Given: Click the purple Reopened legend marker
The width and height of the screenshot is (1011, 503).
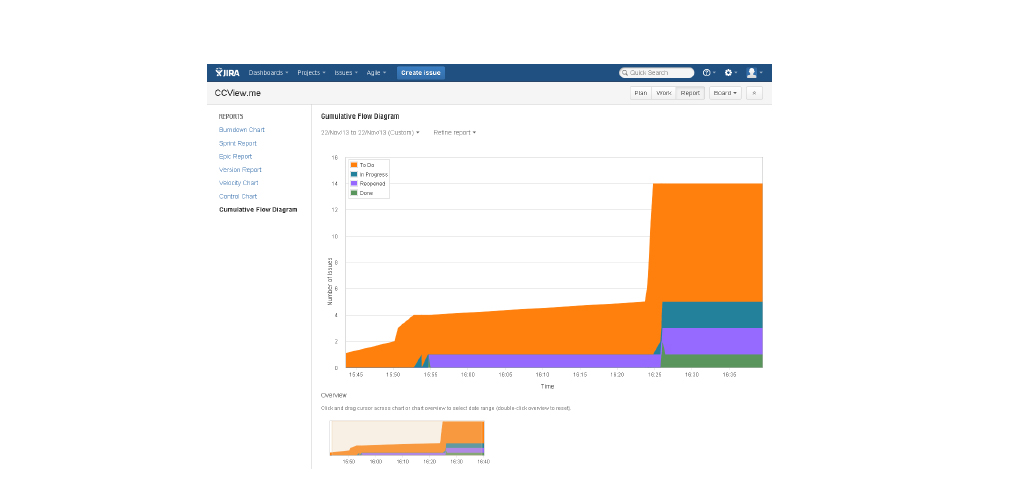Looking at the screenshot, I should click(354, 183).
